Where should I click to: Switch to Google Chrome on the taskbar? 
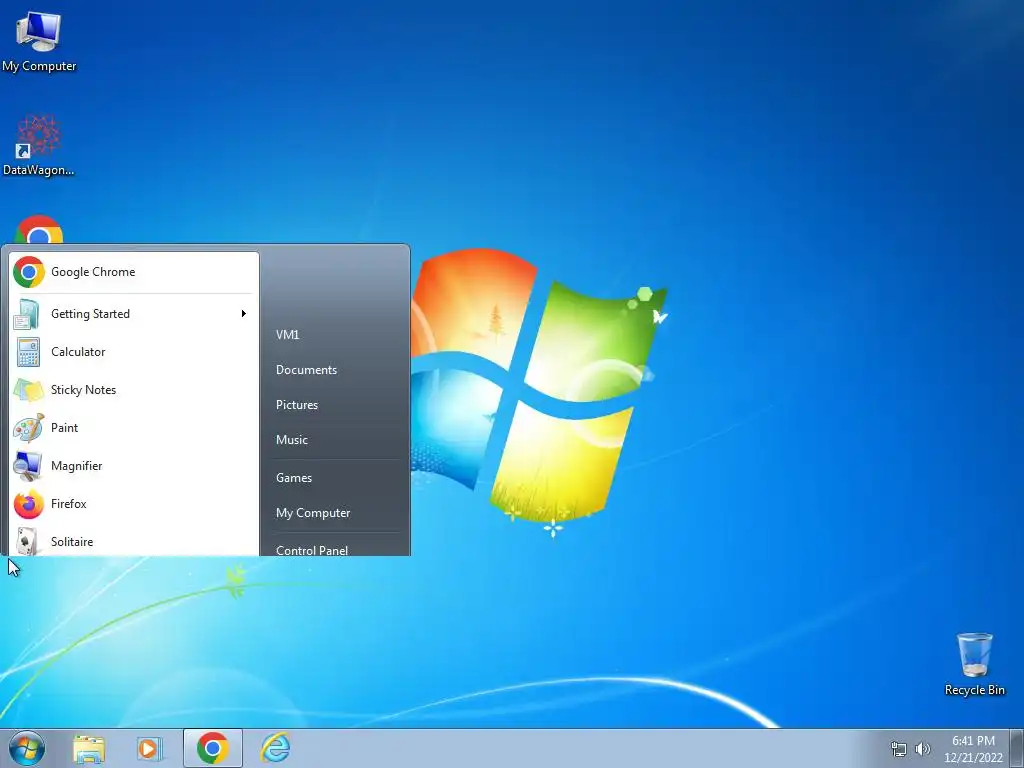click(213, 748)
